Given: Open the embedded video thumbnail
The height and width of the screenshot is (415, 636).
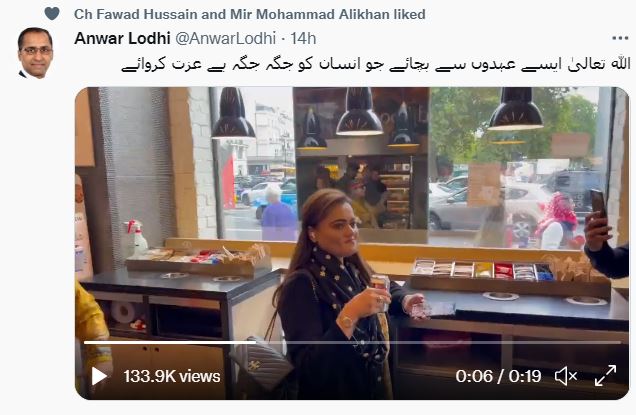Looking at the screenshot, I should 352,243.
